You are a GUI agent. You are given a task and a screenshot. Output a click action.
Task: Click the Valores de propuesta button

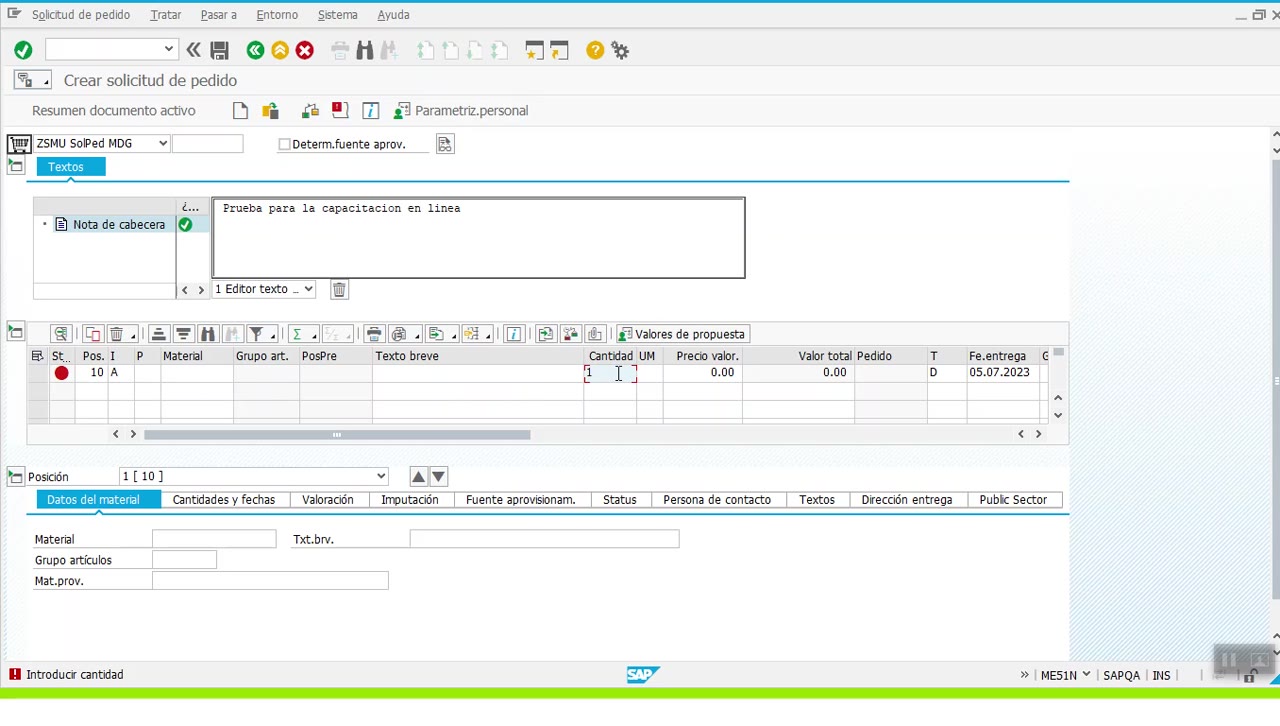pyautogui.click(x=681, y=334)
